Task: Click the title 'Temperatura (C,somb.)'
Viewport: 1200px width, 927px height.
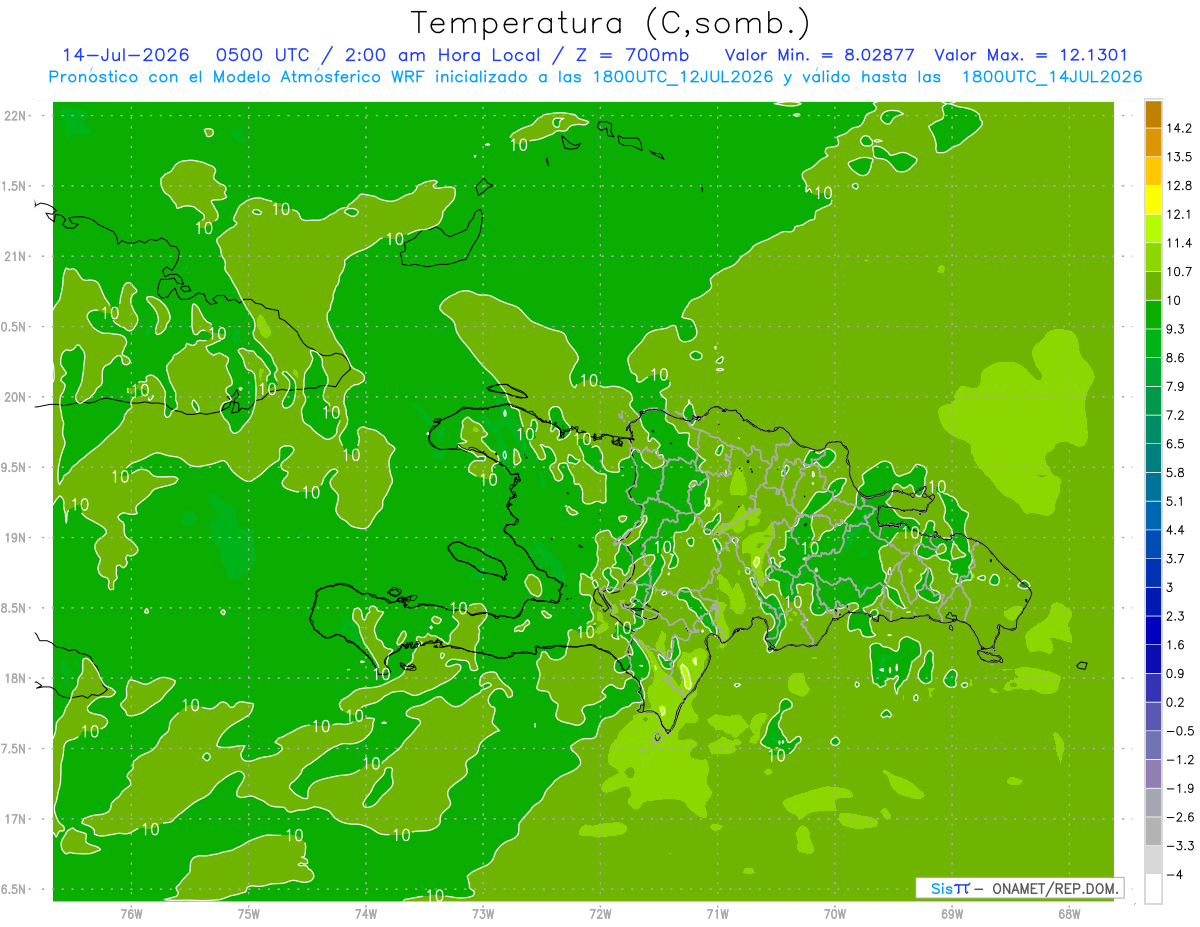Action: pyautogui.click(x=610, y=23)
